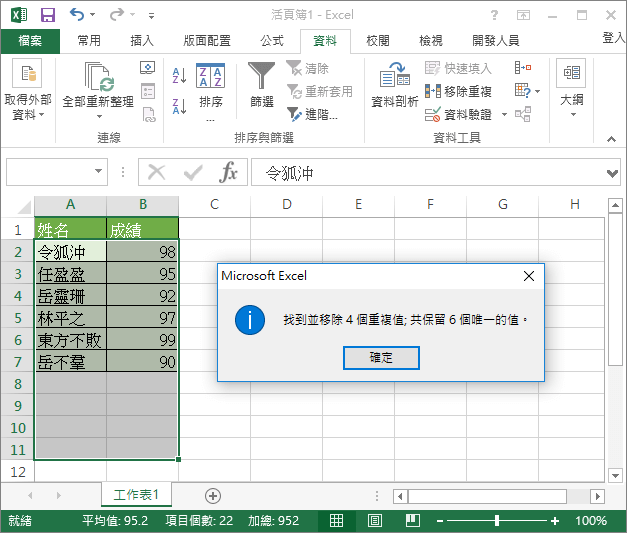Click the zoom slider in status bar

click(499, 521)
